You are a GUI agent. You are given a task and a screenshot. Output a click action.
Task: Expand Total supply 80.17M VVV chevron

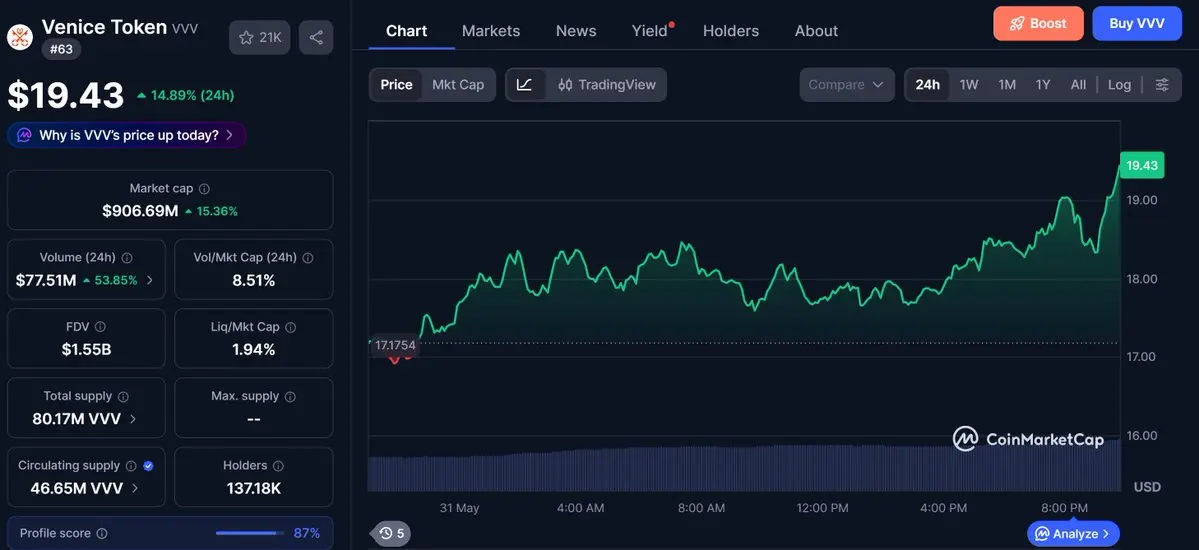(x=133, y=419)
